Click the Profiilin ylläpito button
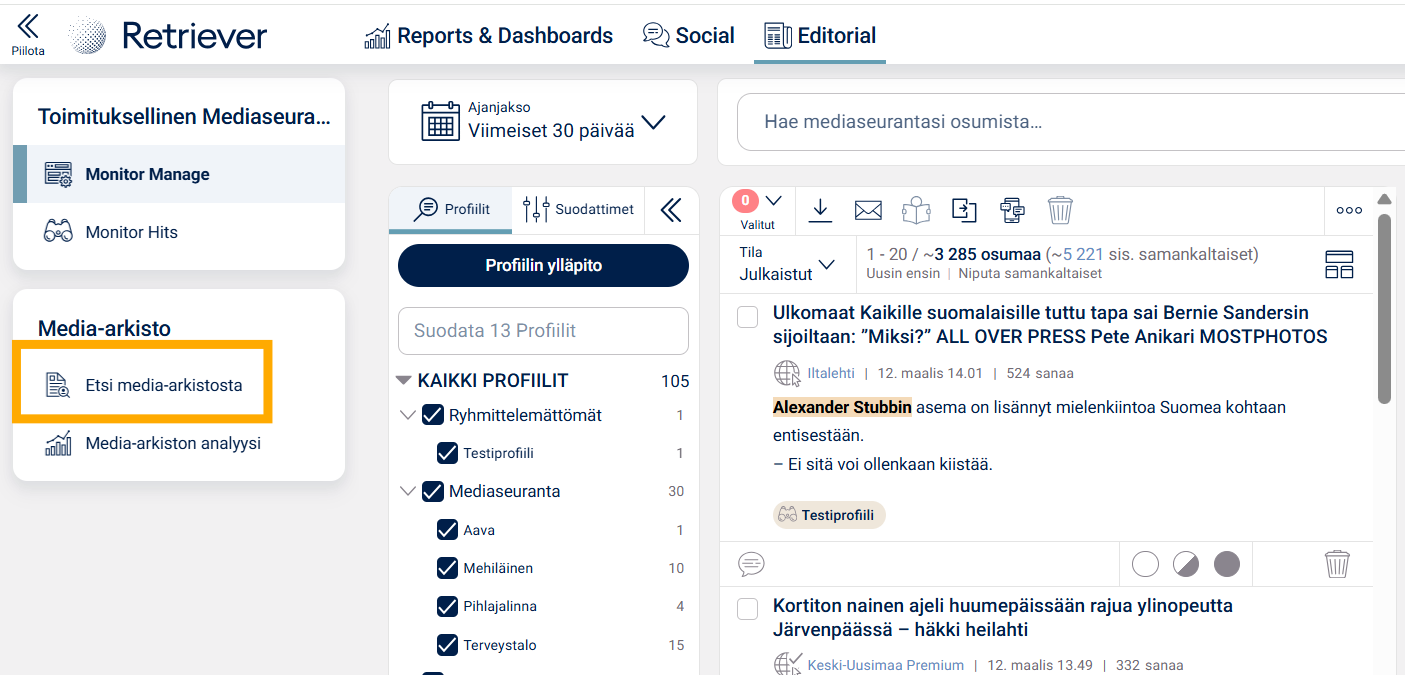Viewport: 1405px width, 675px height. [x=543, y=266]
